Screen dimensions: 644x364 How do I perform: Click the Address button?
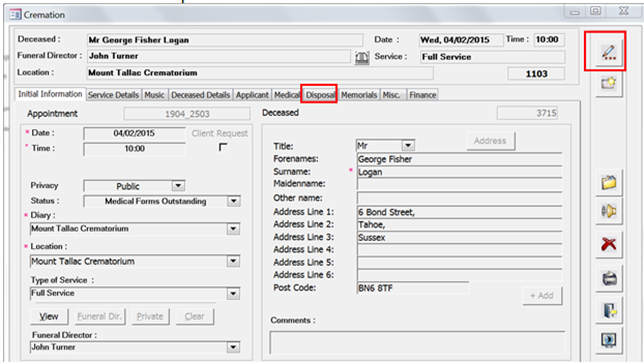coord(490,141)
